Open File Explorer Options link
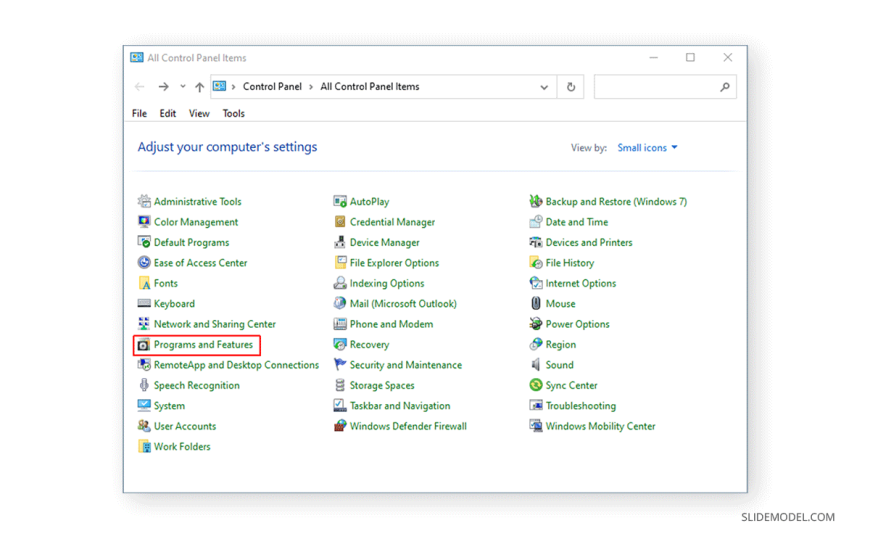The image size is (870, 539). [394, 263]
